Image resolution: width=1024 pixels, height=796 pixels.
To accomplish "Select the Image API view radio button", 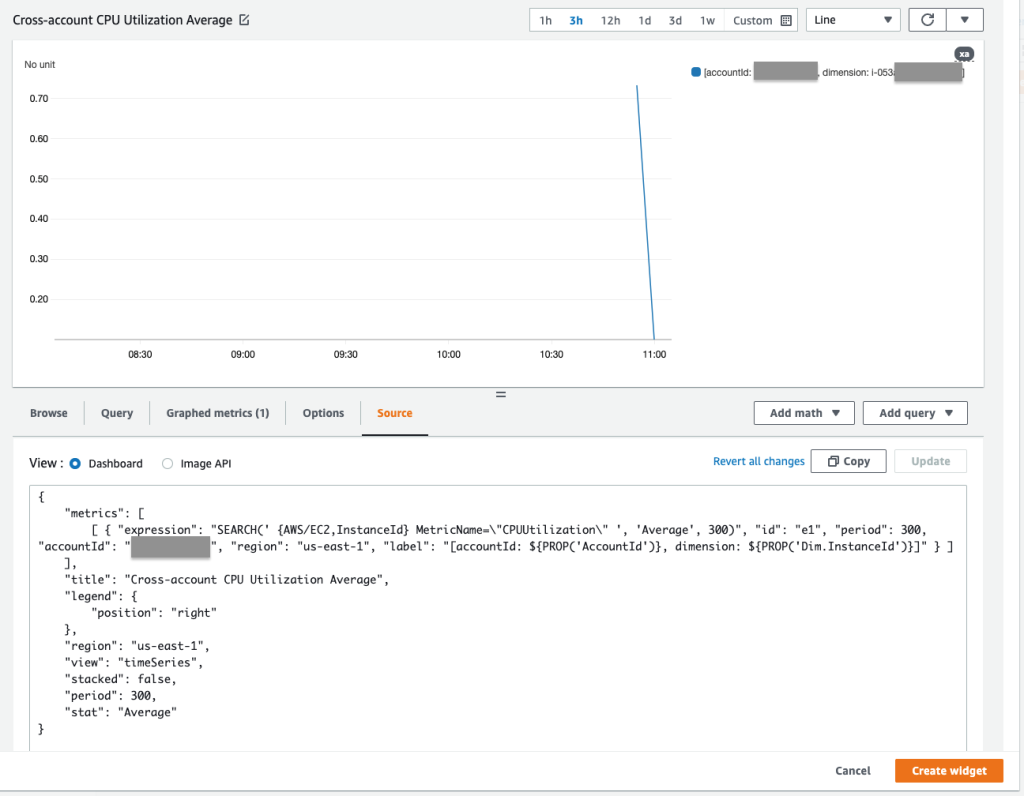I will (167, 463).
